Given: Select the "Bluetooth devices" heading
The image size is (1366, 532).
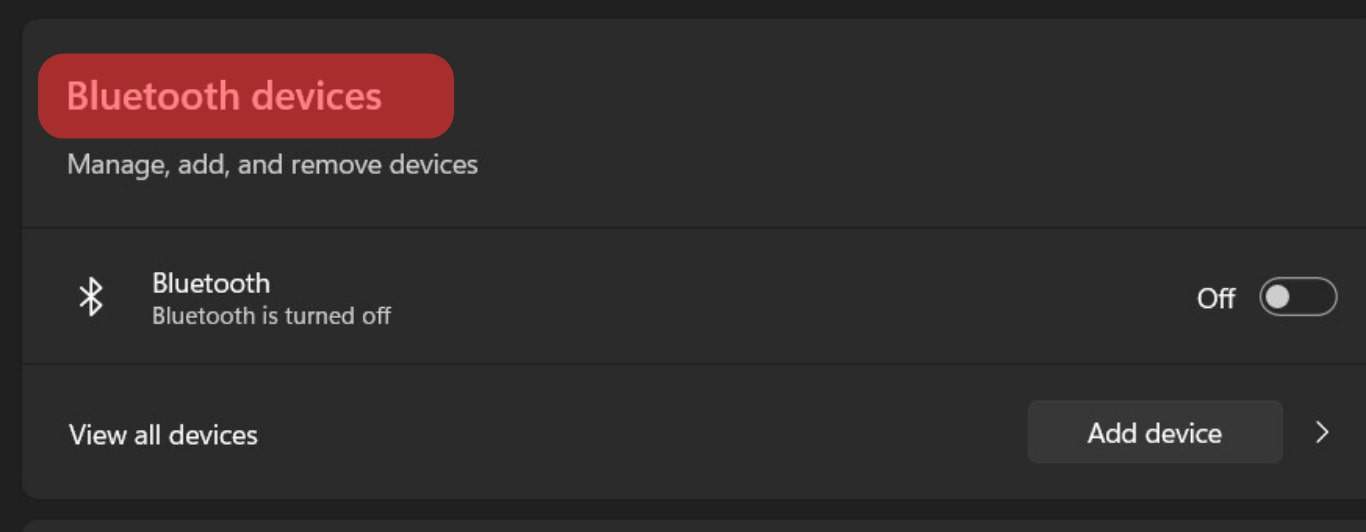Looking at the screenshot, I should [224, 96].
